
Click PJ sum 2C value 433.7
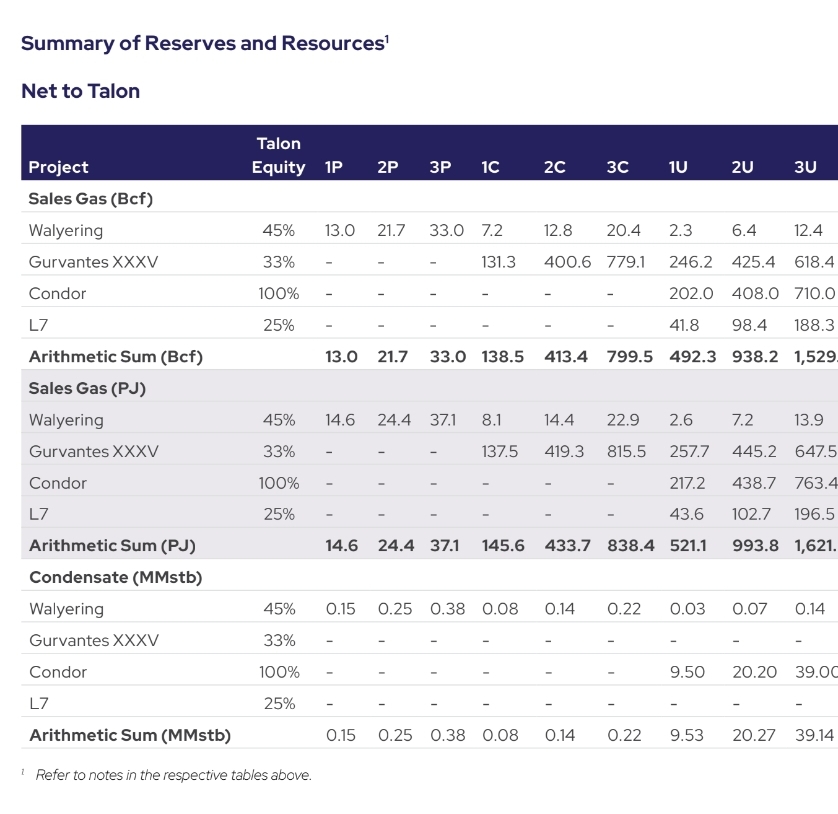(x=567, y=546)
